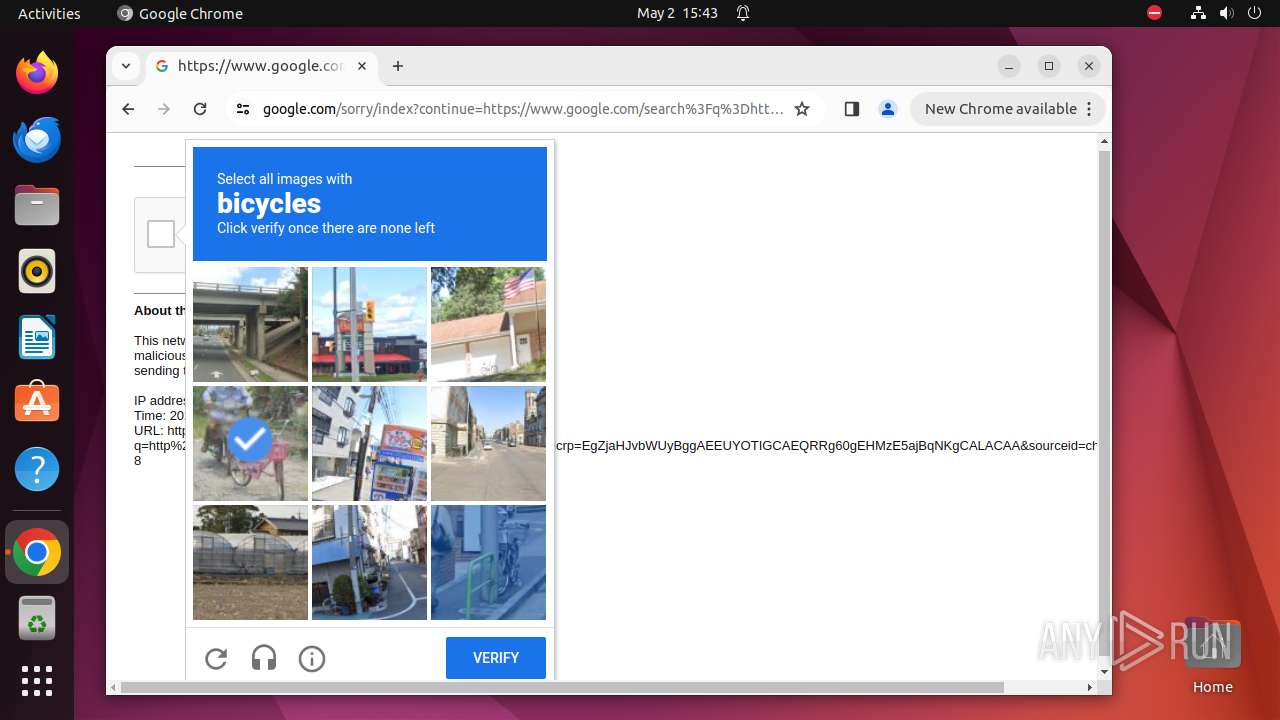Switch to the google.com tab

[260, 66]
